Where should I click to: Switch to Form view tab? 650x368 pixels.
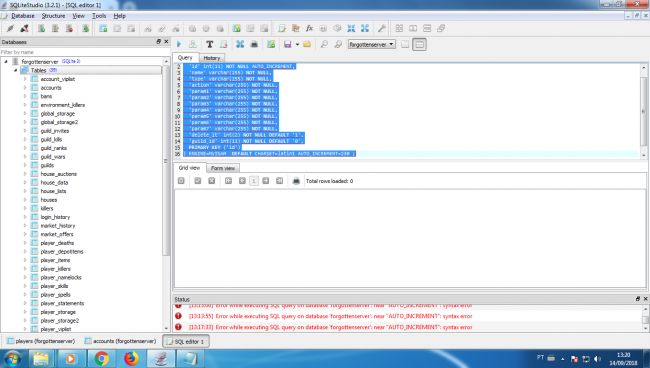point(223,168)
